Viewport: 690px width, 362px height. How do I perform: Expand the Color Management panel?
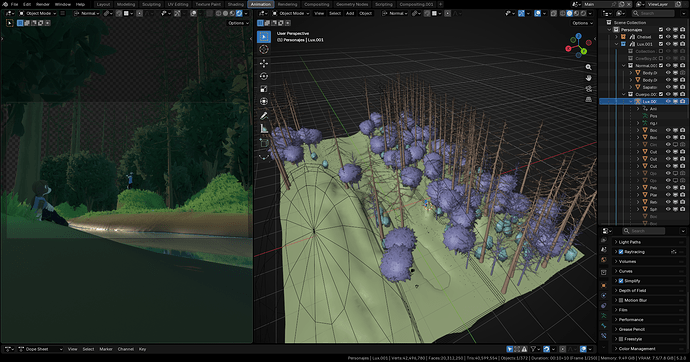(649, 349)
